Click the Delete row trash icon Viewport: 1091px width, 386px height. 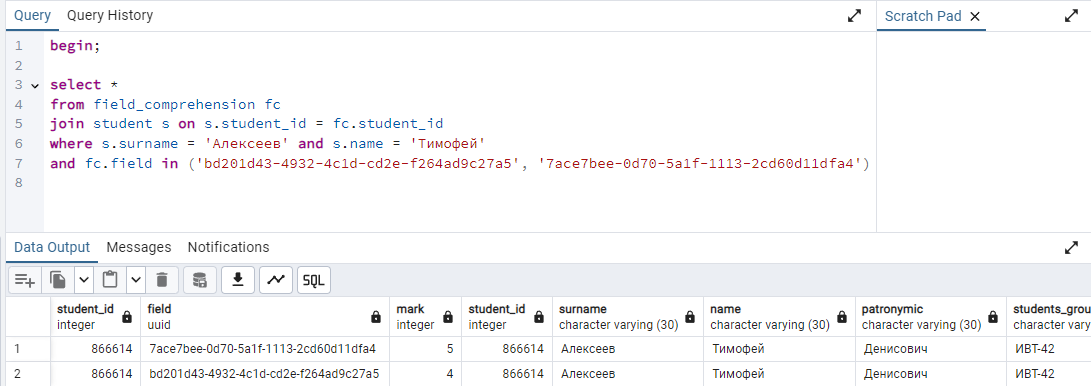[x=161, y=280]
